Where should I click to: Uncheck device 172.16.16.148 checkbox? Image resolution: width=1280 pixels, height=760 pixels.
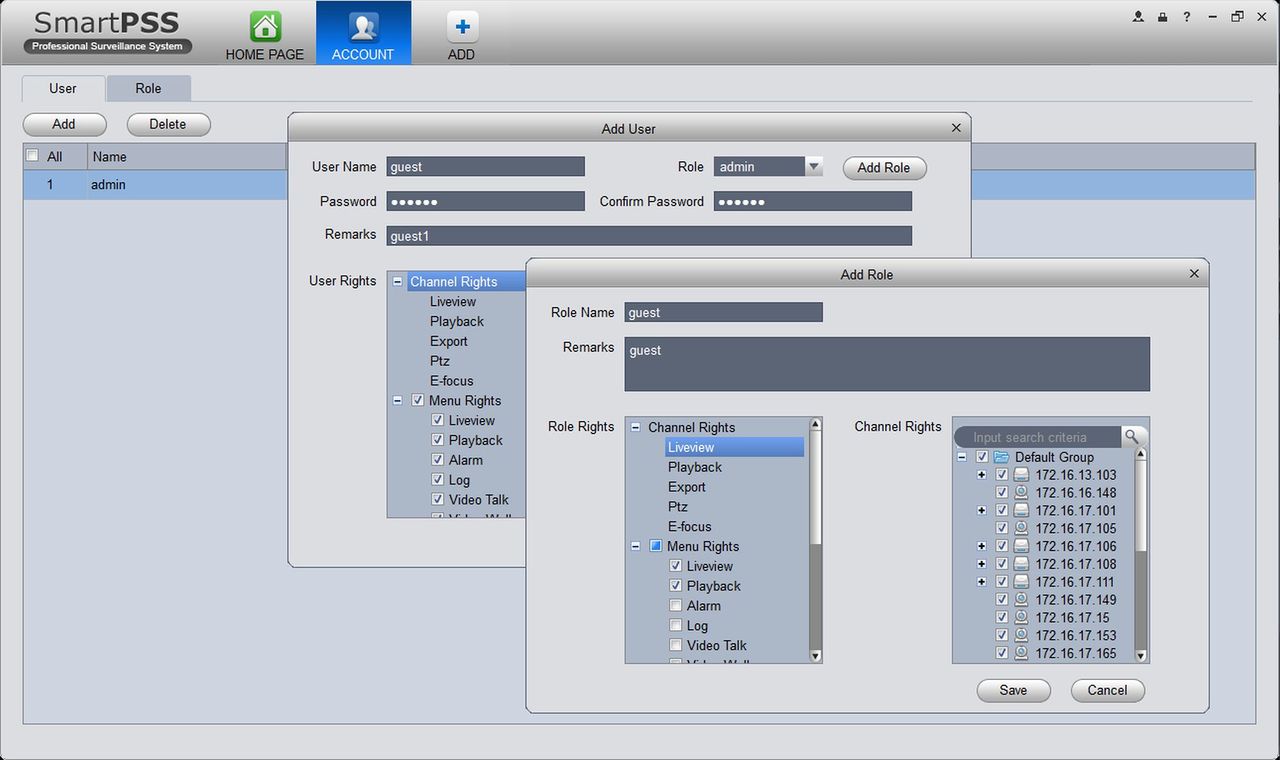pyautogui.click(x=1002, y=493)
